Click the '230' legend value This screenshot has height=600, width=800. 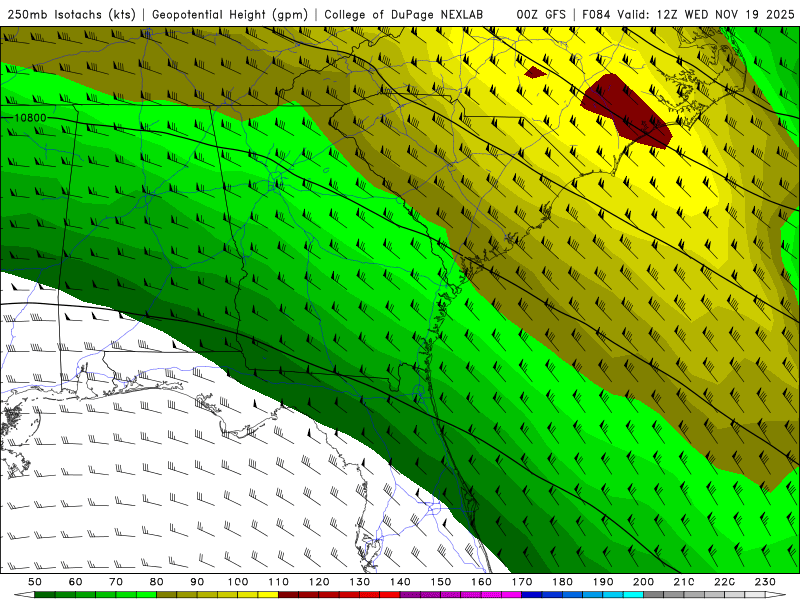765,582
